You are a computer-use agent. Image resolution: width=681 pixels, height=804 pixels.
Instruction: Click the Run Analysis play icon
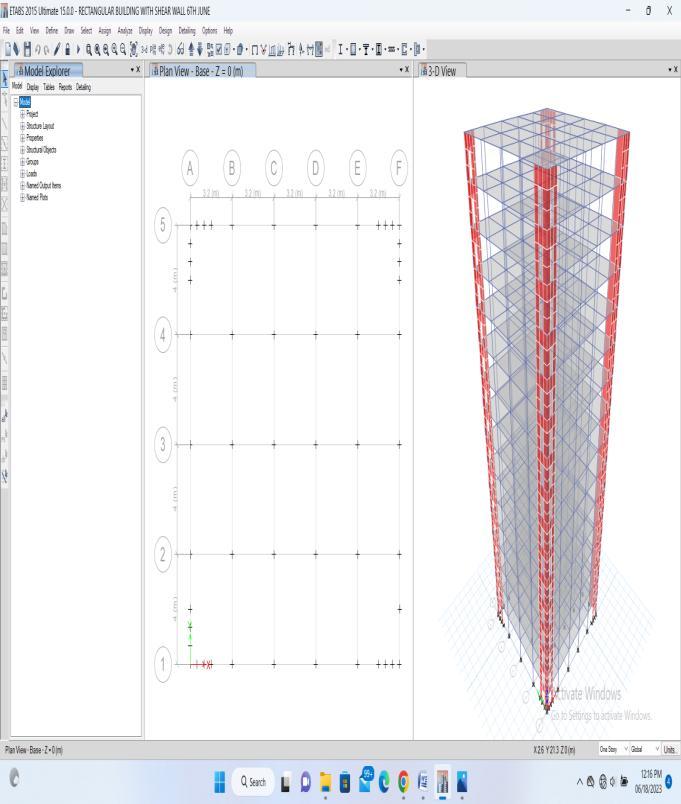[78, 49]
